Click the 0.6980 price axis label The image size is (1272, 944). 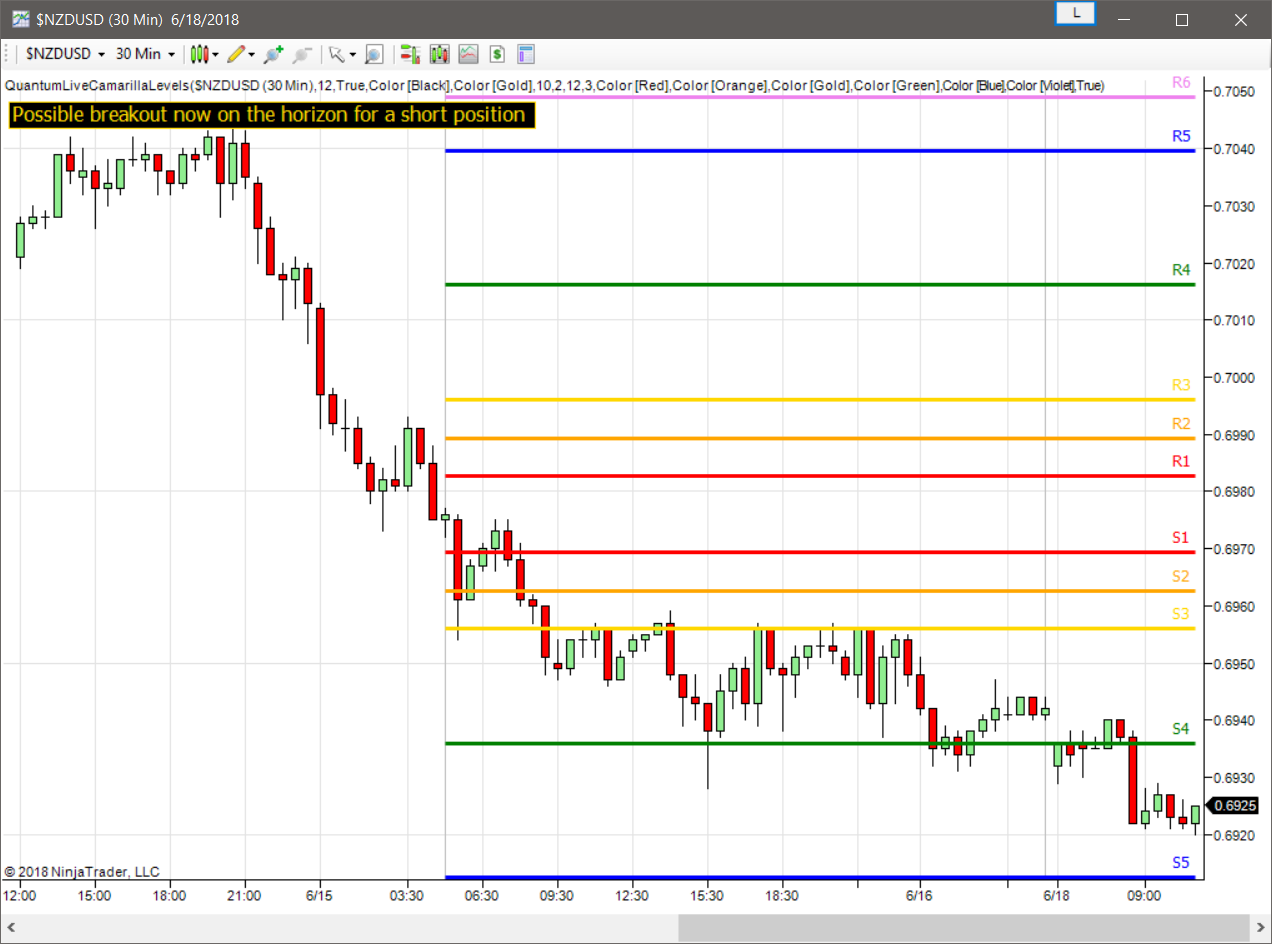pos(1233,492)
